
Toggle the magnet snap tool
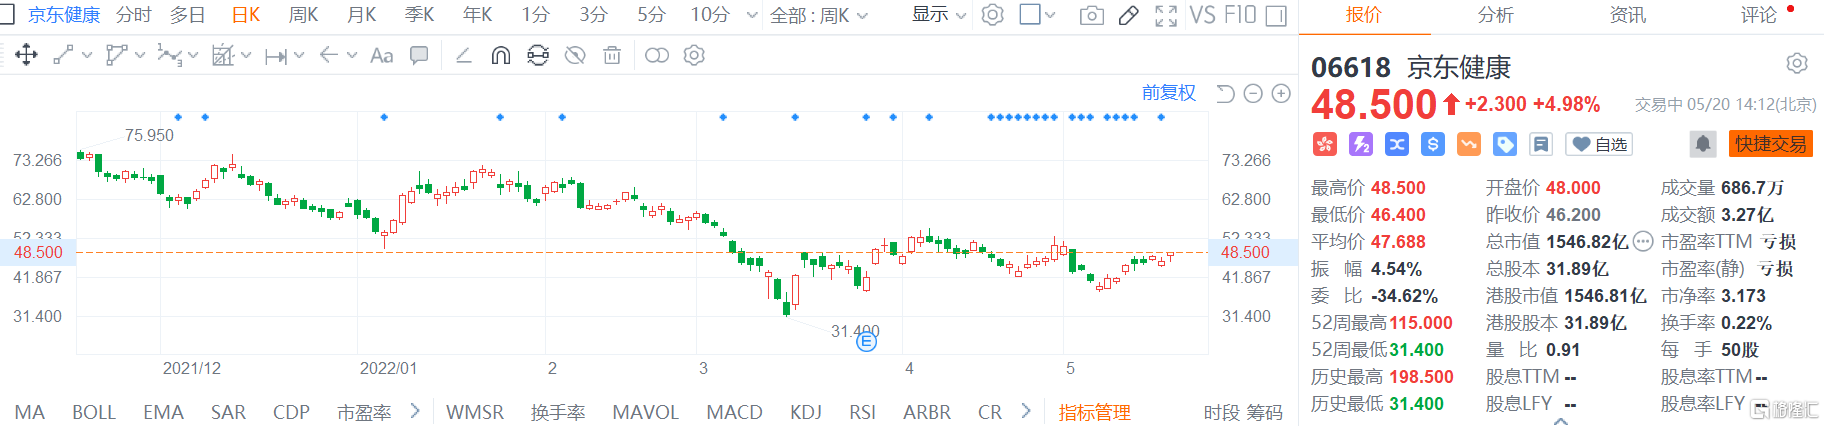point(500,55)
